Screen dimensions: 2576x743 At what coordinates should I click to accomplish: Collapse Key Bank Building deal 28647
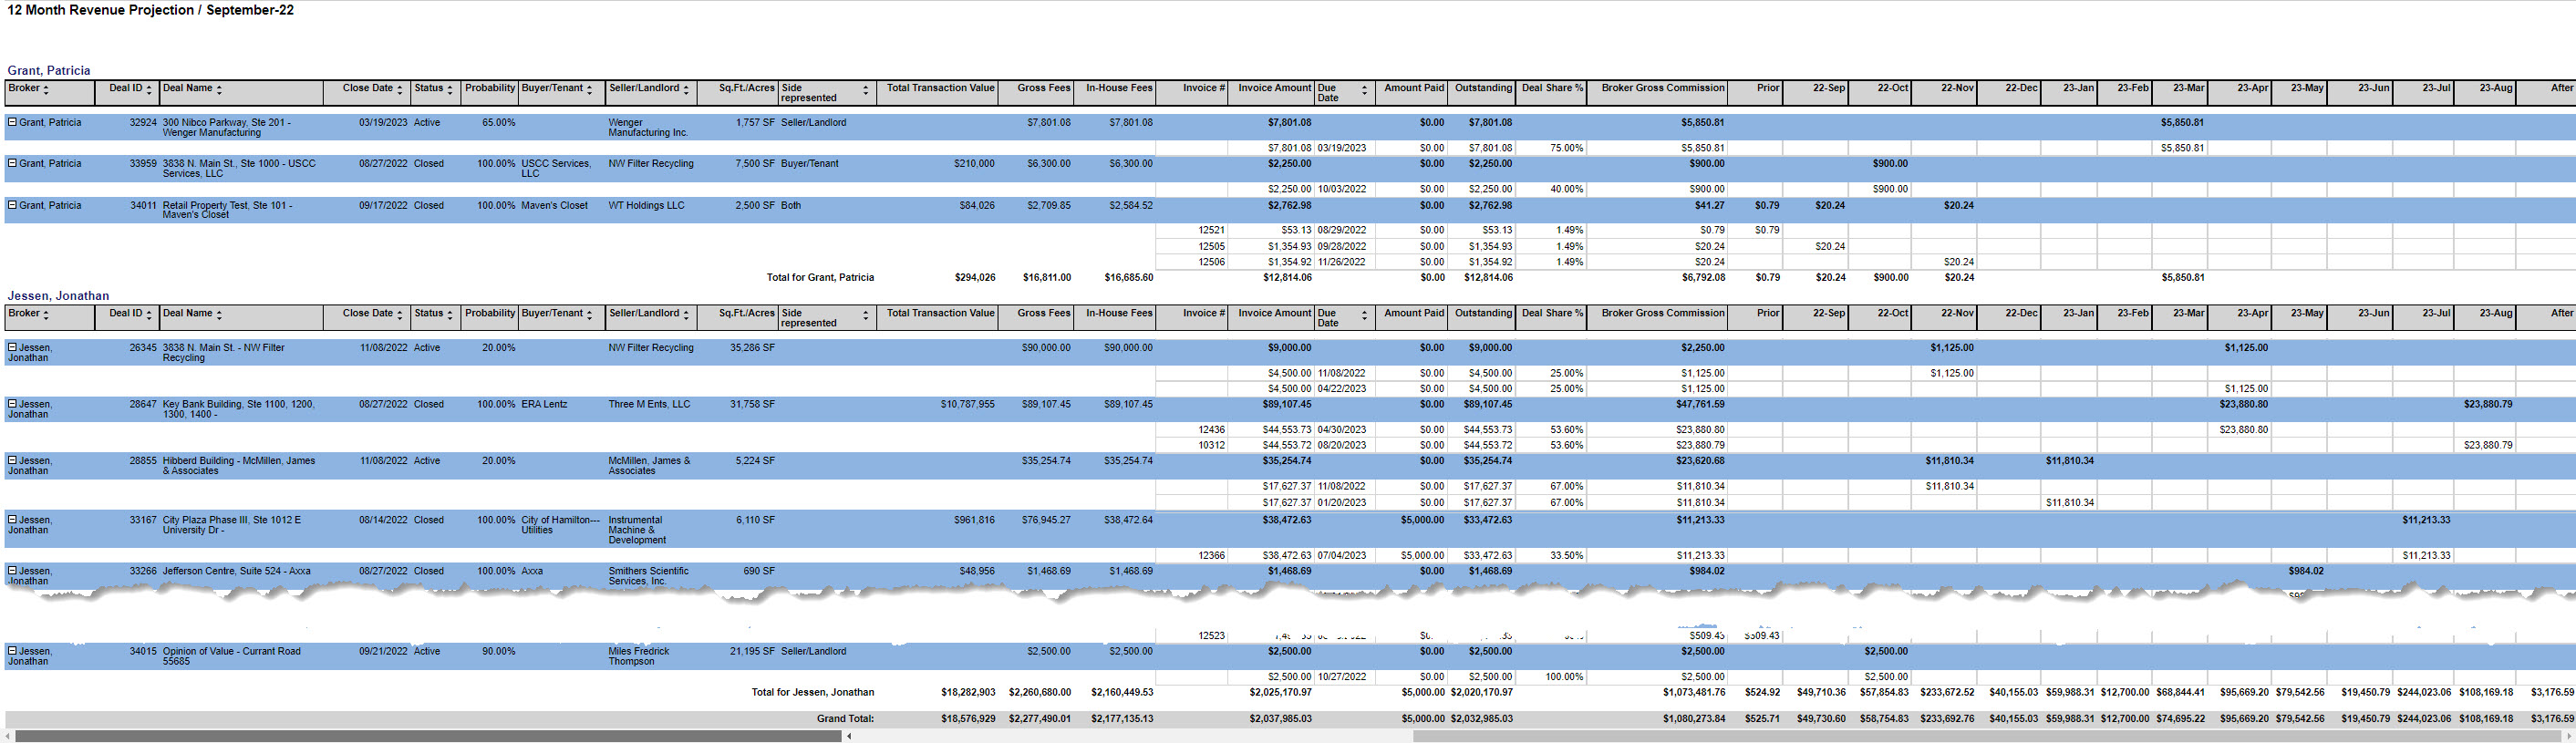12,404
